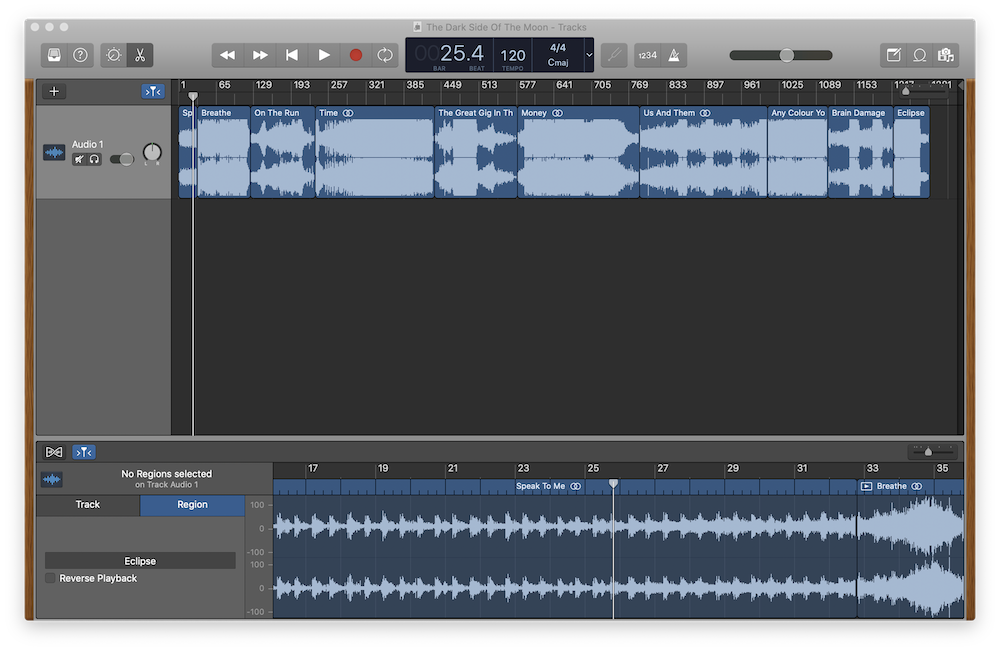Solo Audio 1 with headphones button
The width and height of the screenshot is (1000, 651).
(94, 159)
